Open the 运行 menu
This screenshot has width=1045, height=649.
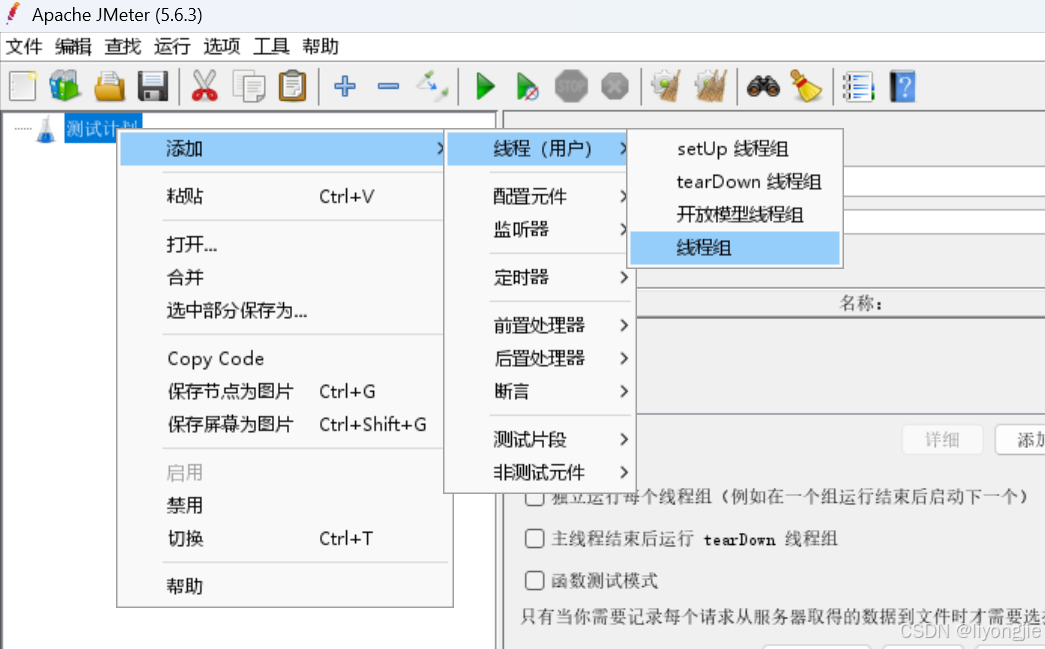pos(172,46)
